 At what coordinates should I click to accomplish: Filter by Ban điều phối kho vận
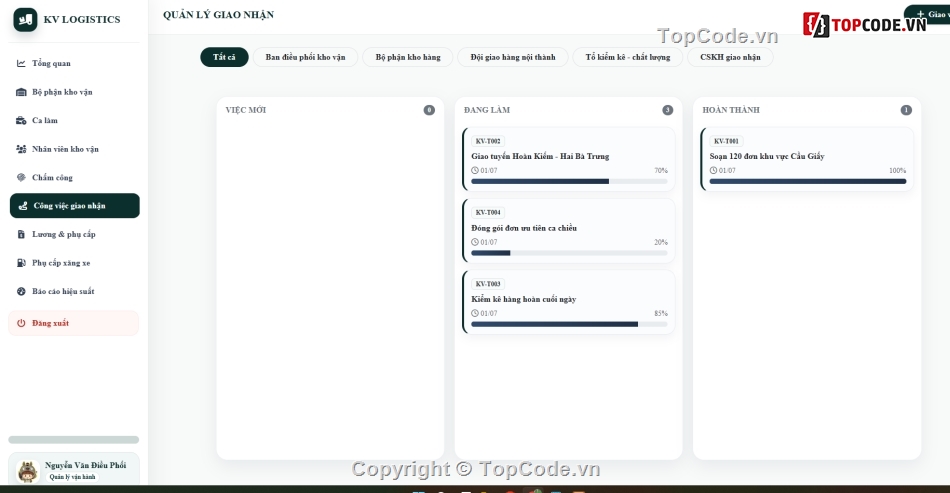[x=305, y=57]
